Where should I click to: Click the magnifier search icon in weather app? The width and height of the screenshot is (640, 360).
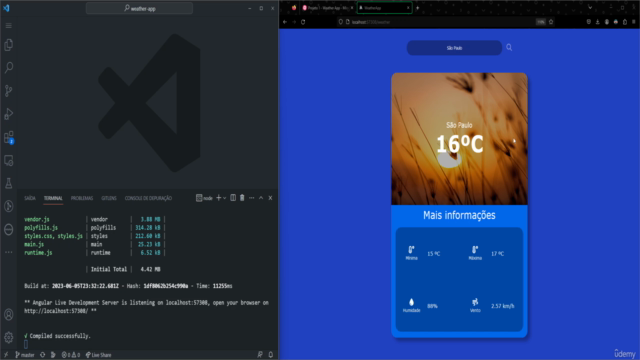509,48
